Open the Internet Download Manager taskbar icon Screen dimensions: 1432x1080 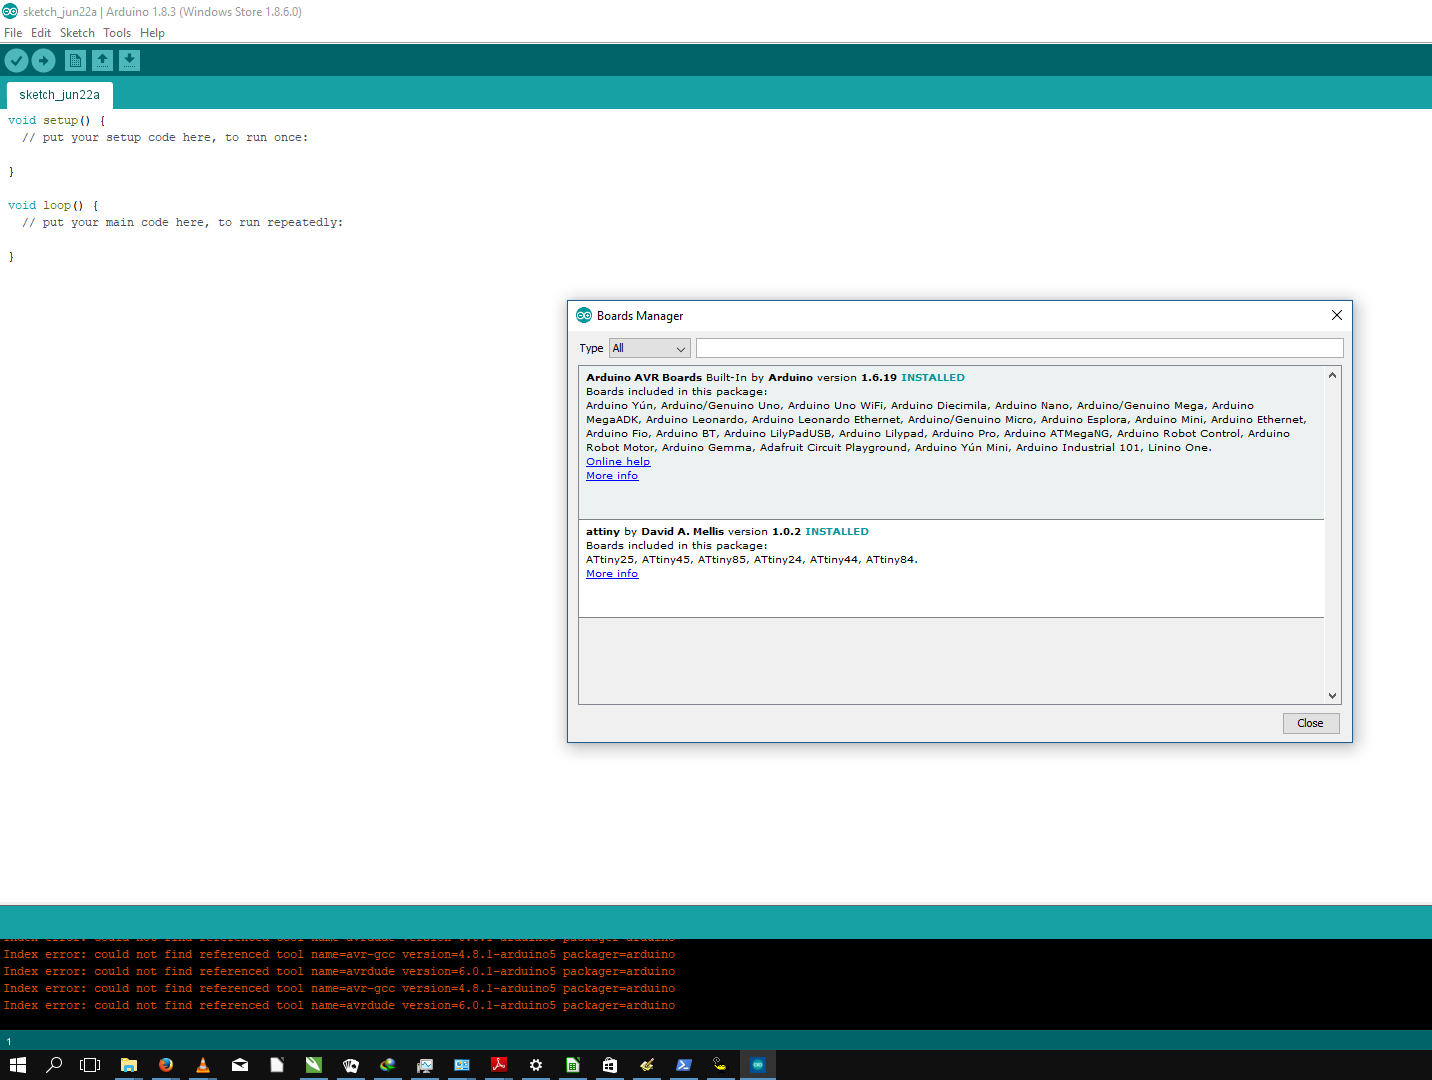388,1065
